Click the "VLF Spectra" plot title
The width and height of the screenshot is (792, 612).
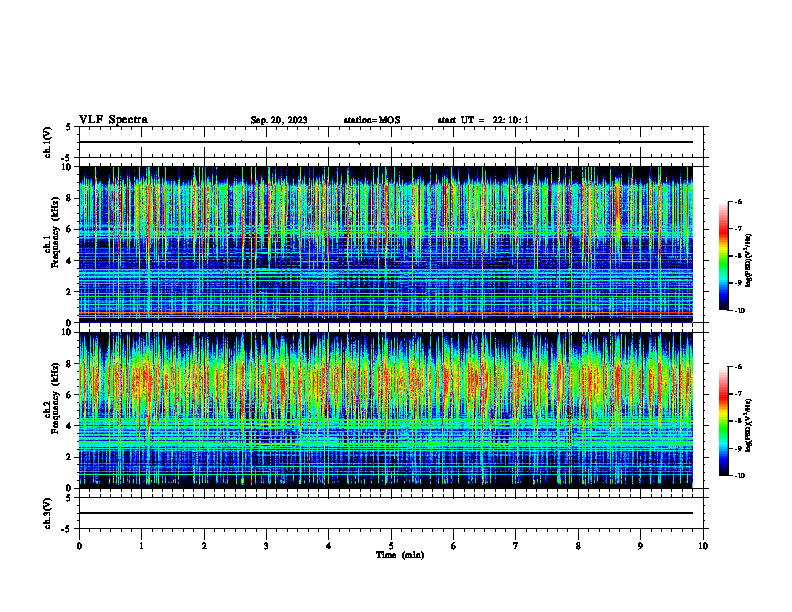[113, 120]
